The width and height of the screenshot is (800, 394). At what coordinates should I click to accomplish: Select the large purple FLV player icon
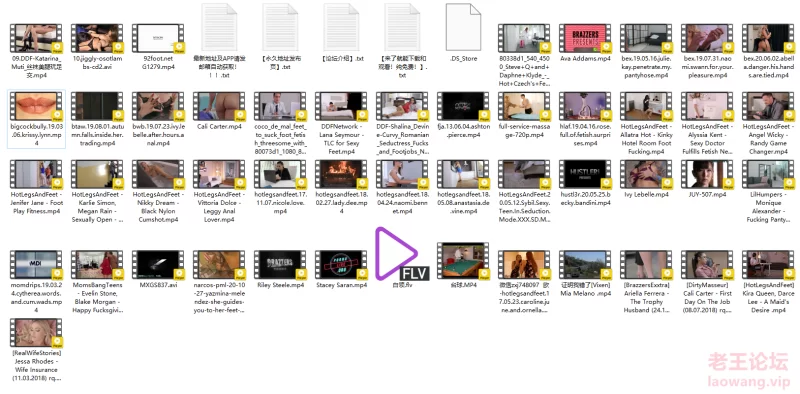pyautogui.click(x=402, y=255)
